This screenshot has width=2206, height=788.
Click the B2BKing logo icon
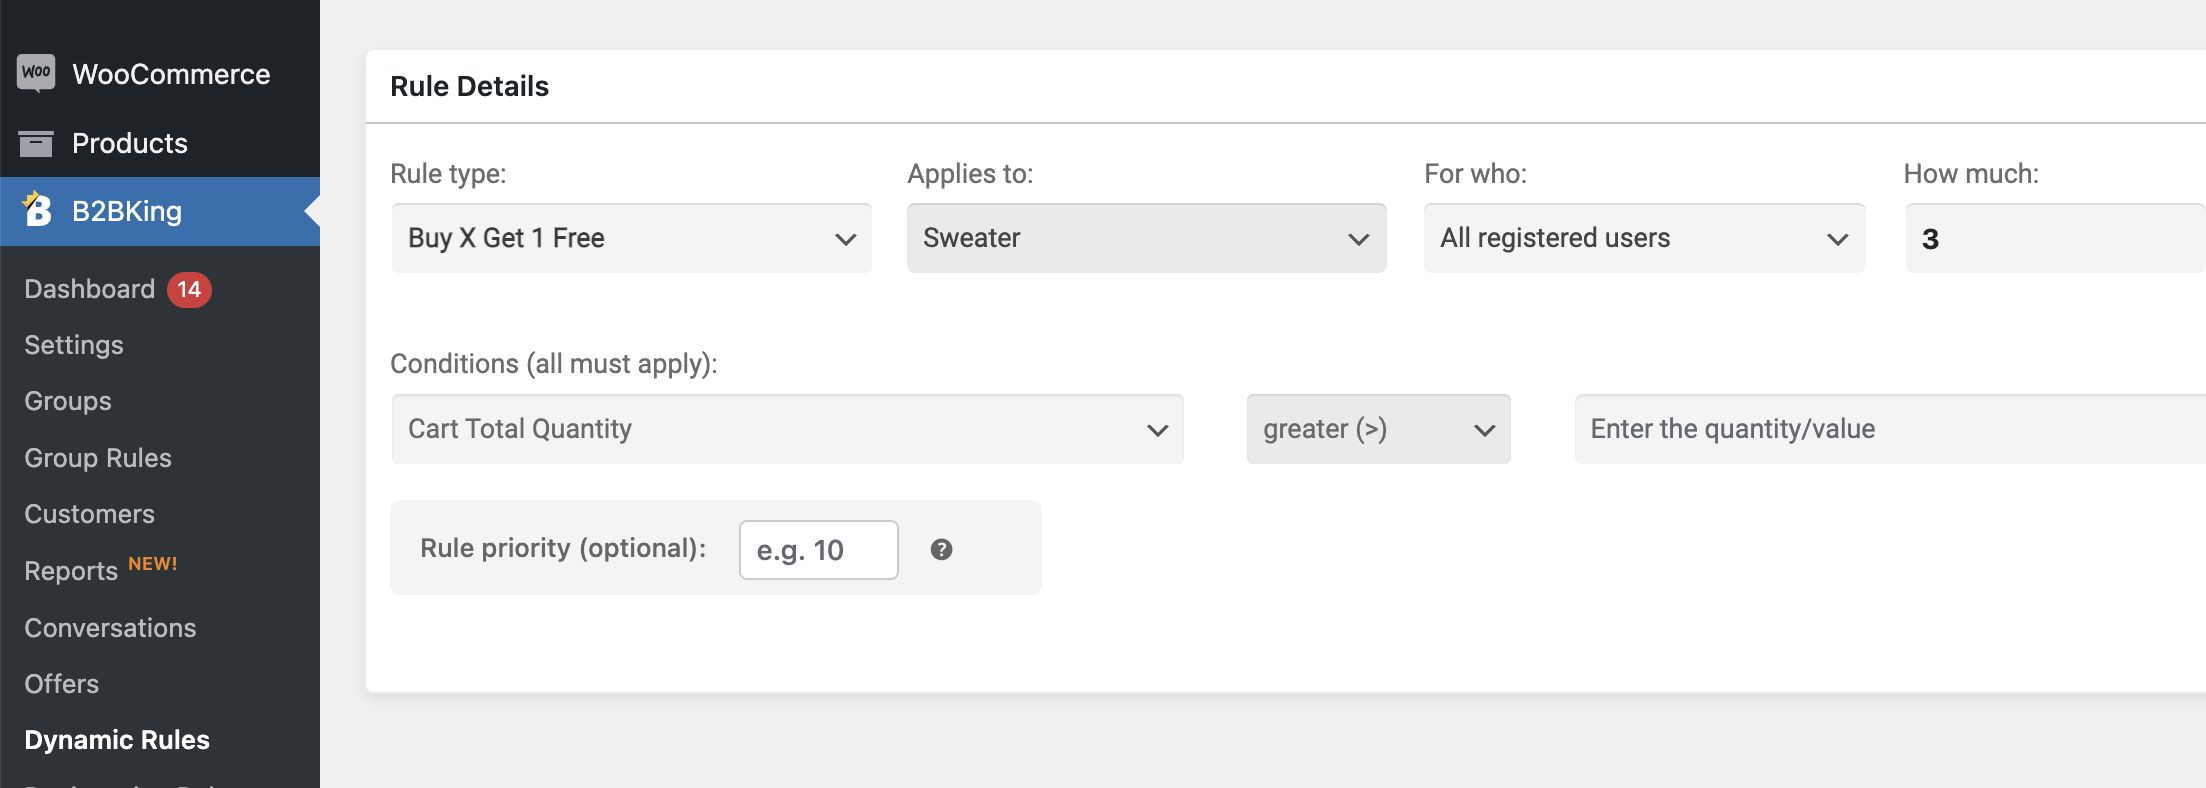pos(37,209)
